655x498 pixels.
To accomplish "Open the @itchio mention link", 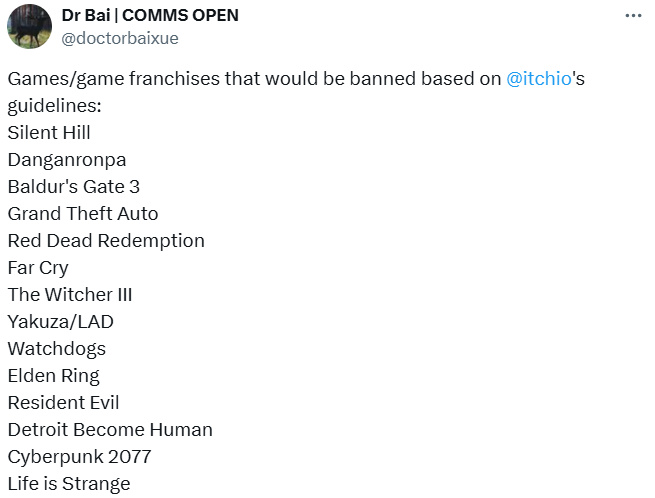I will [539, 79].
